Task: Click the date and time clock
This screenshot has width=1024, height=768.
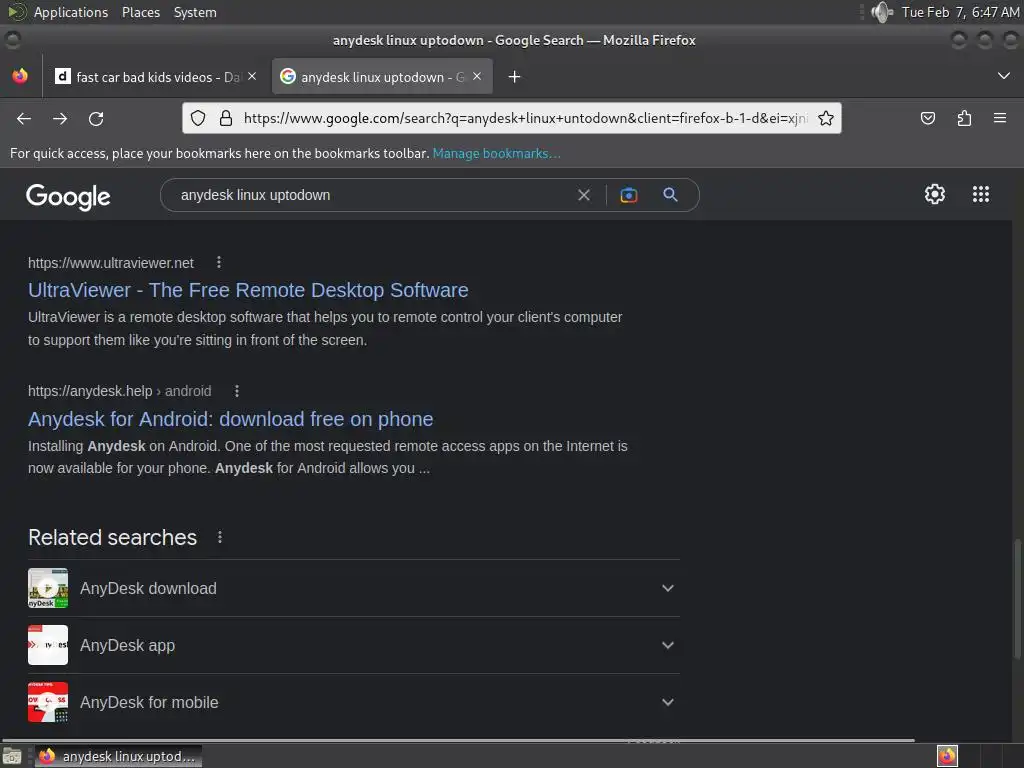Action: point(960,12)
